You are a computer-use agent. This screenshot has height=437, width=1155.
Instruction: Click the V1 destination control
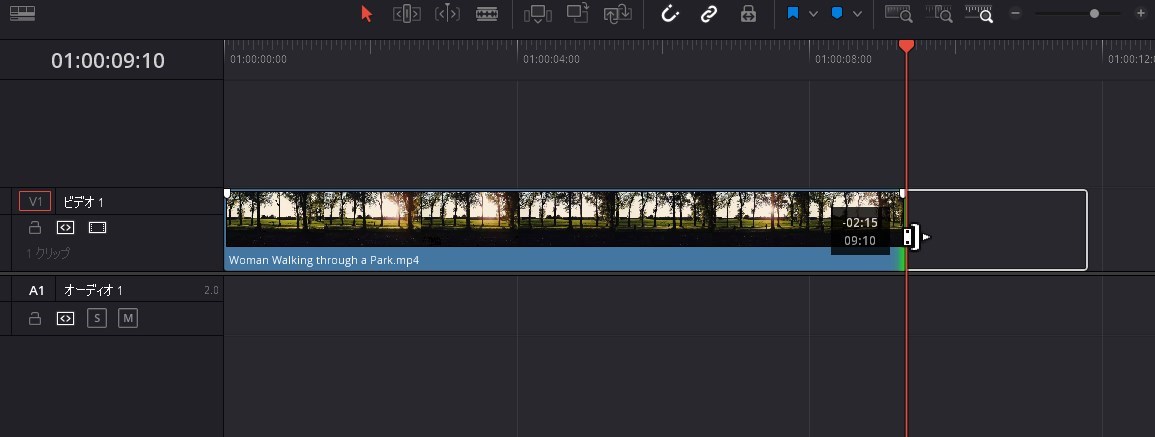pos(35,202)
